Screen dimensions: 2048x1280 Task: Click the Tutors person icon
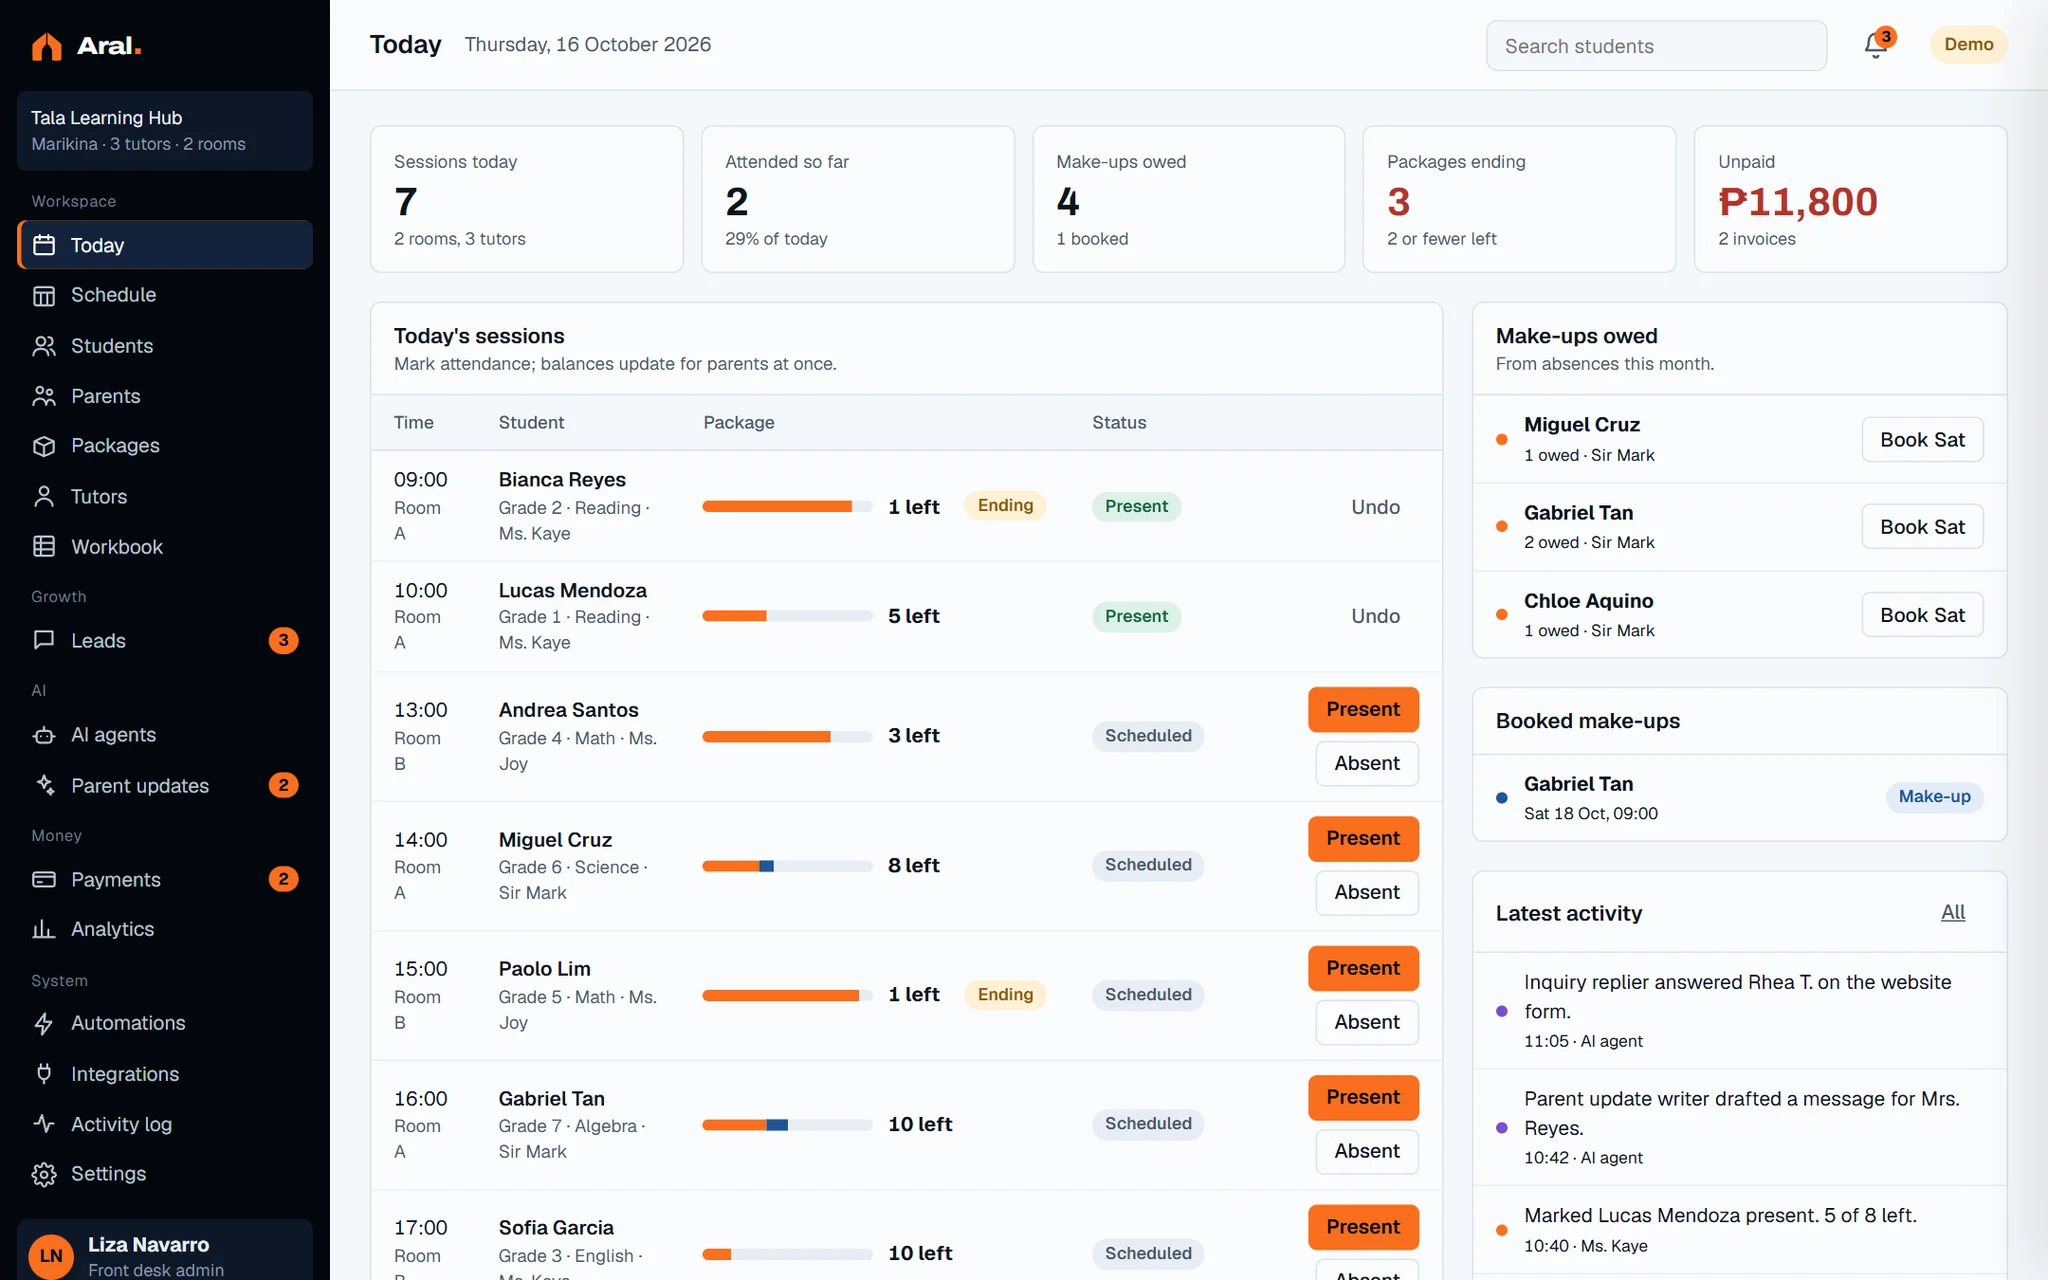pos(44,496)
